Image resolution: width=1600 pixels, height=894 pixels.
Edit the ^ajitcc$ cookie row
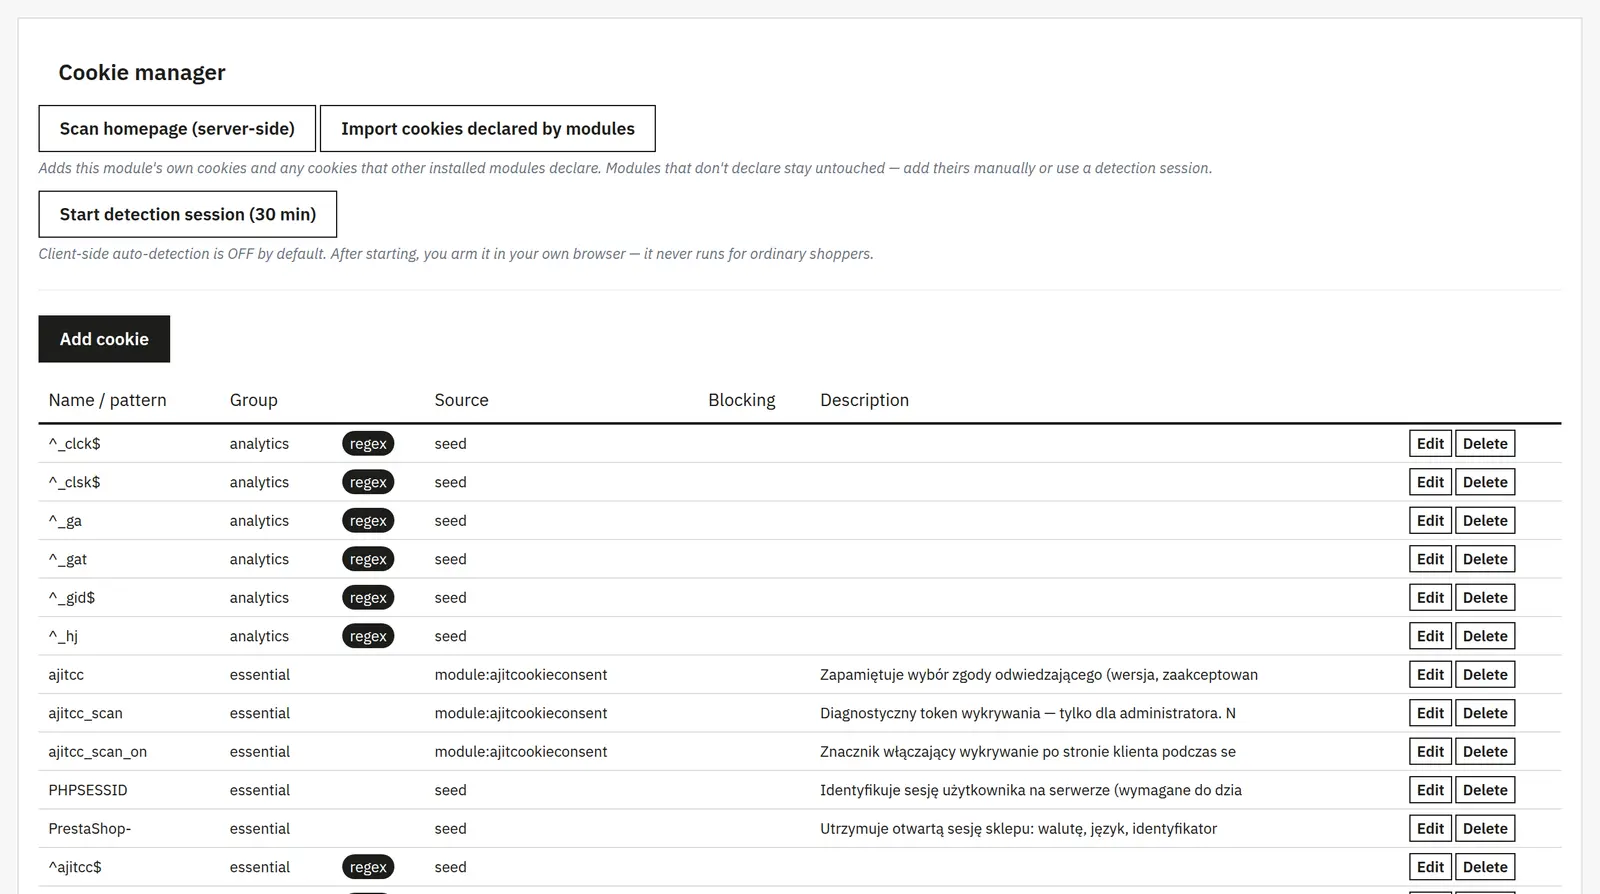[1430, 867]
